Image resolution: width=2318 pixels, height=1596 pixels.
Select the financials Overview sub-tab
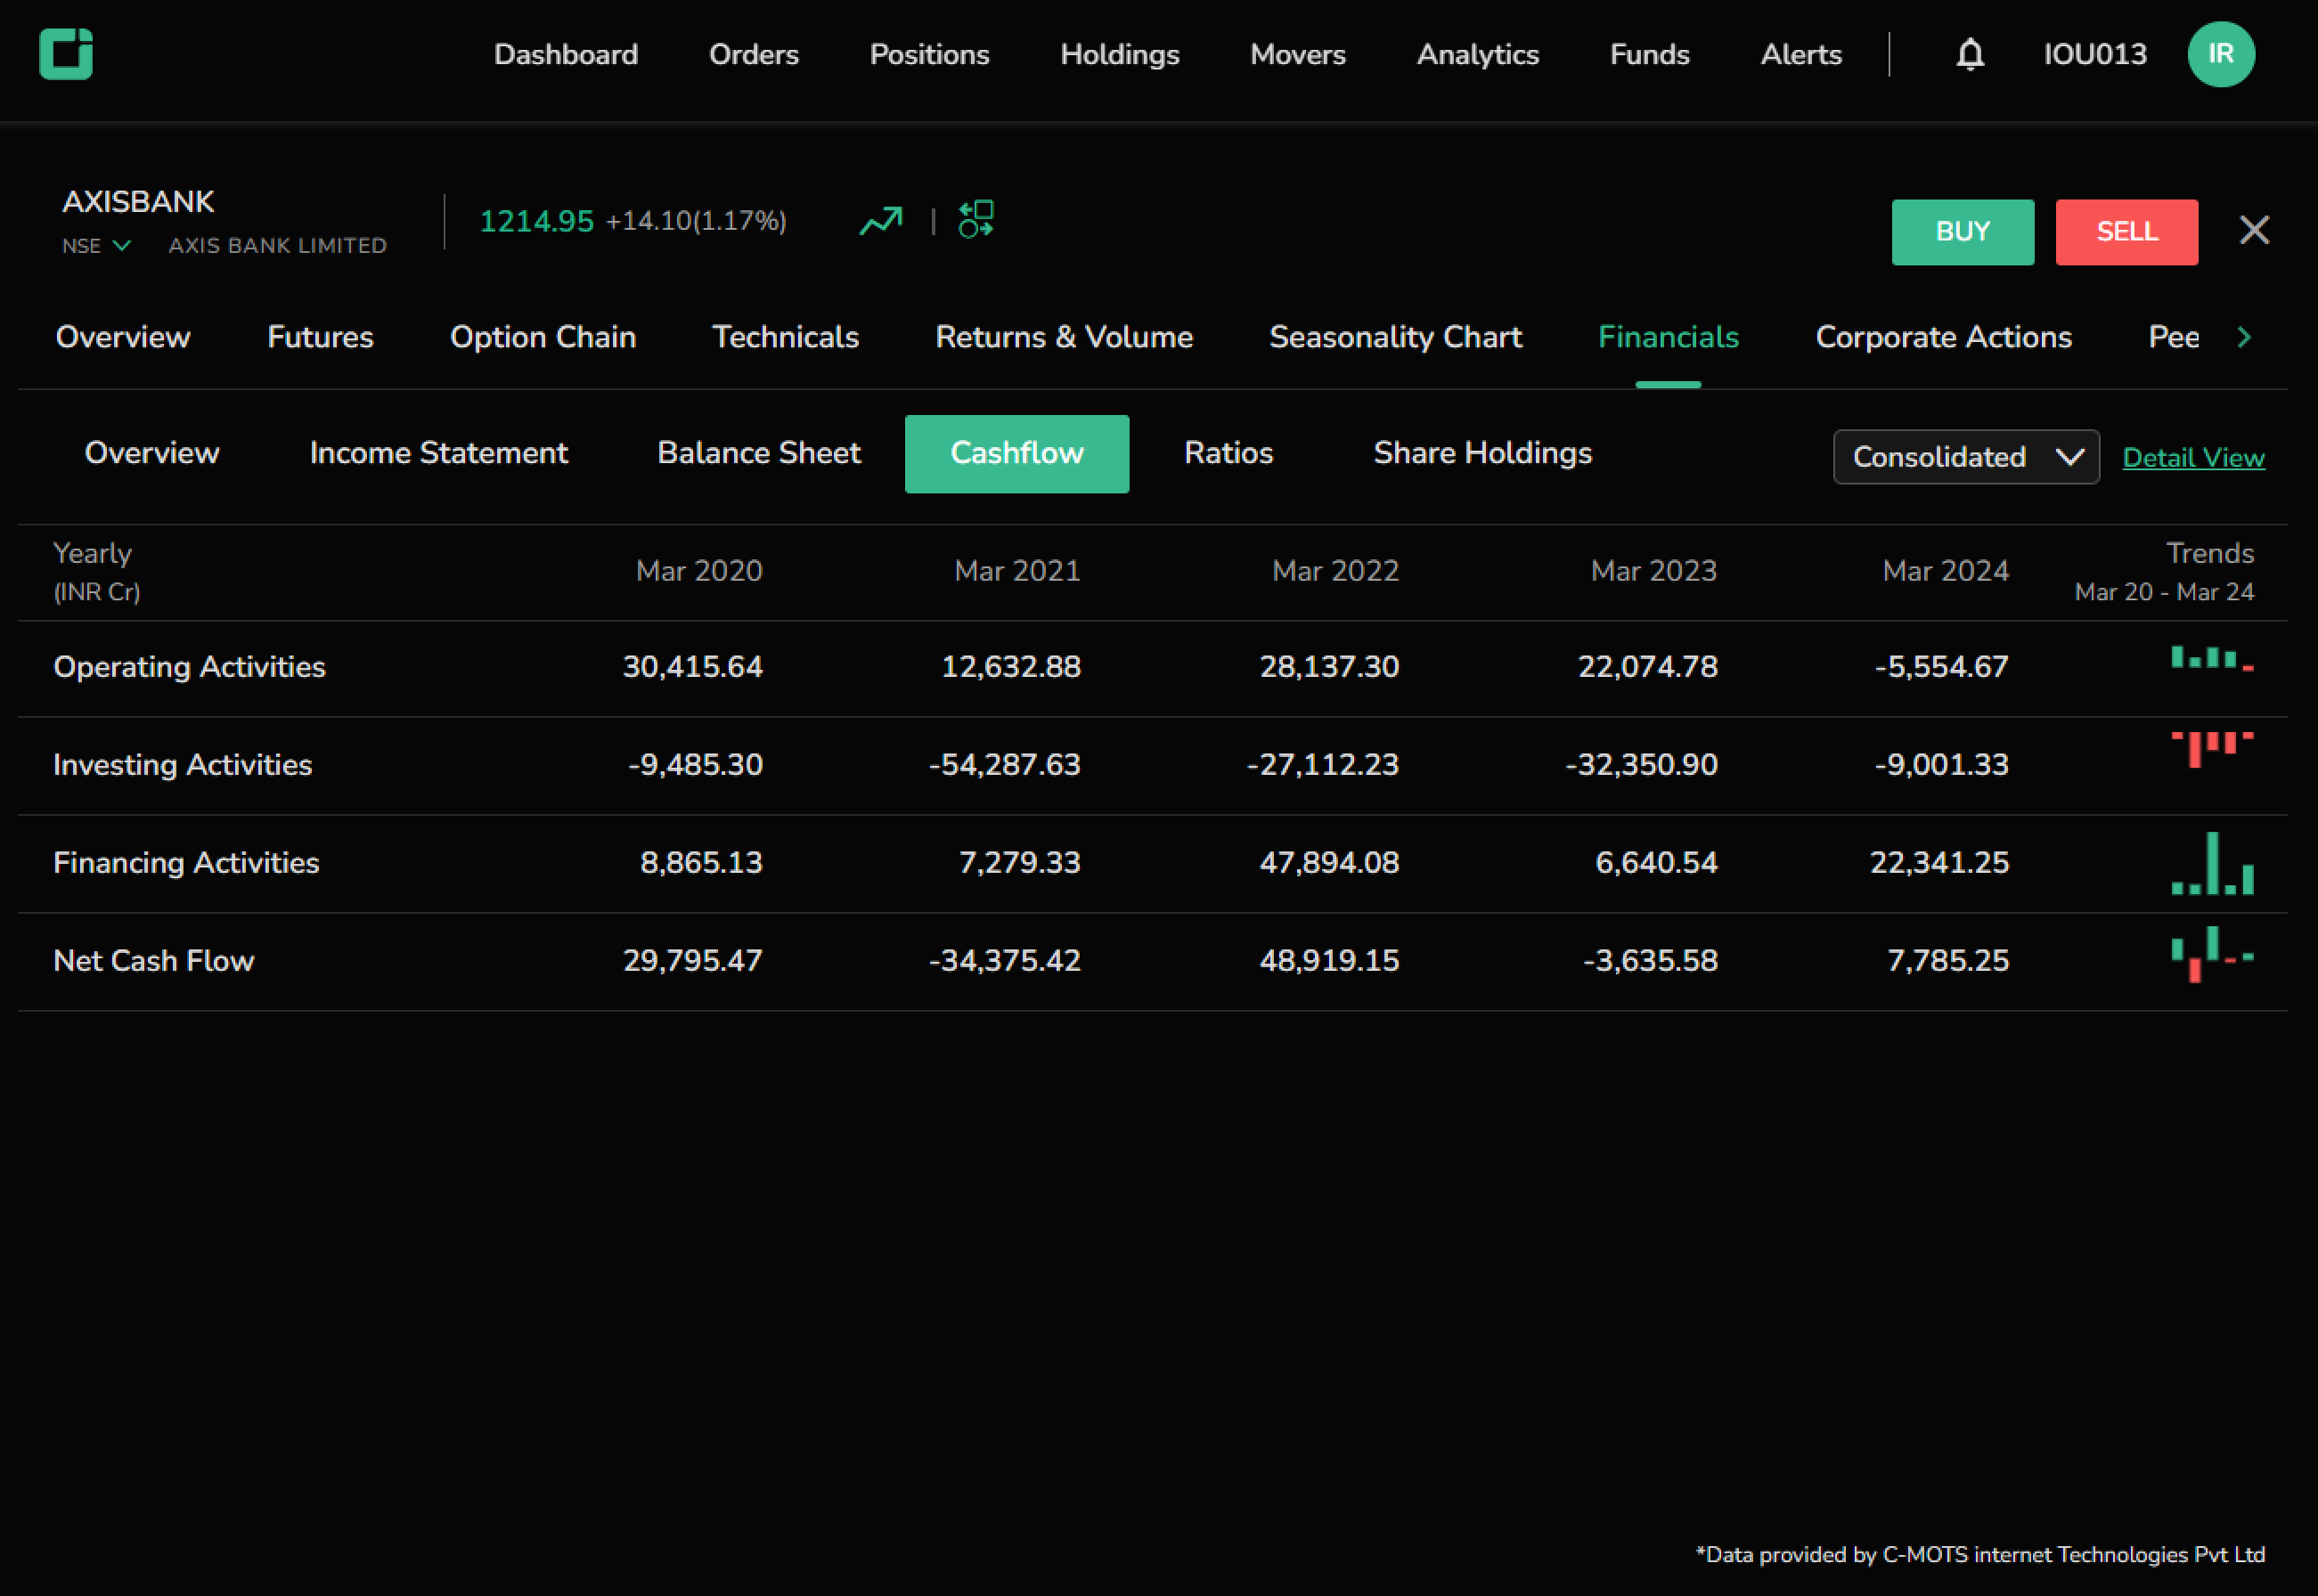click(x=152, y=453)
